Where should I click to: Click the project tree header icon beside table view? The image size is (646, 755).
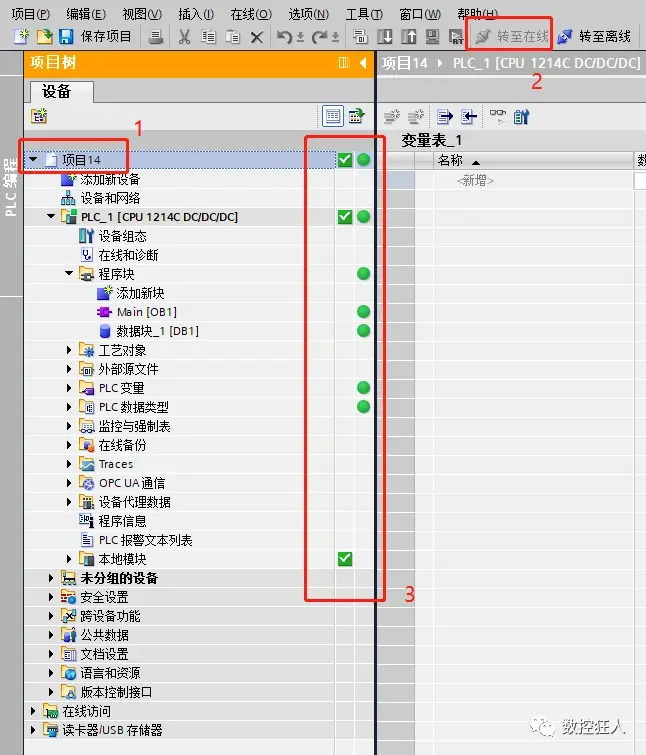pyautogui.click(x=356, y=116)
